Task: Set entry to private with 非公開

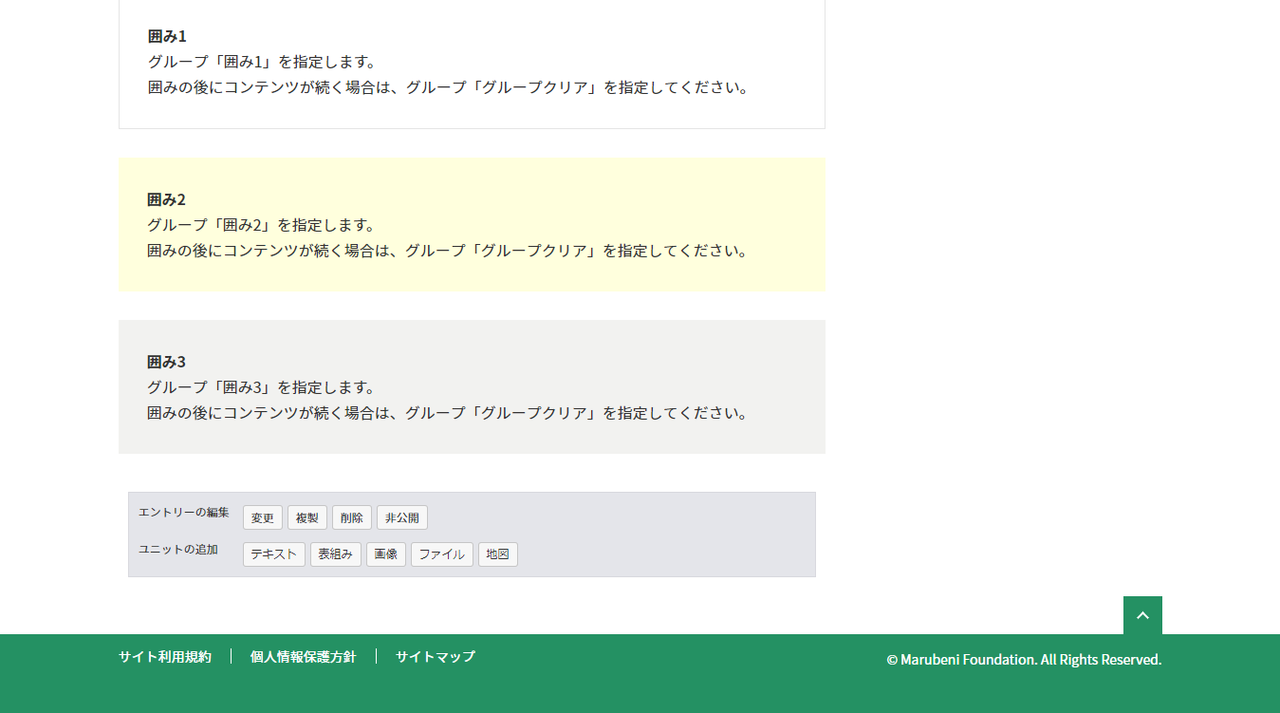Action: click(x=402, y=518)
